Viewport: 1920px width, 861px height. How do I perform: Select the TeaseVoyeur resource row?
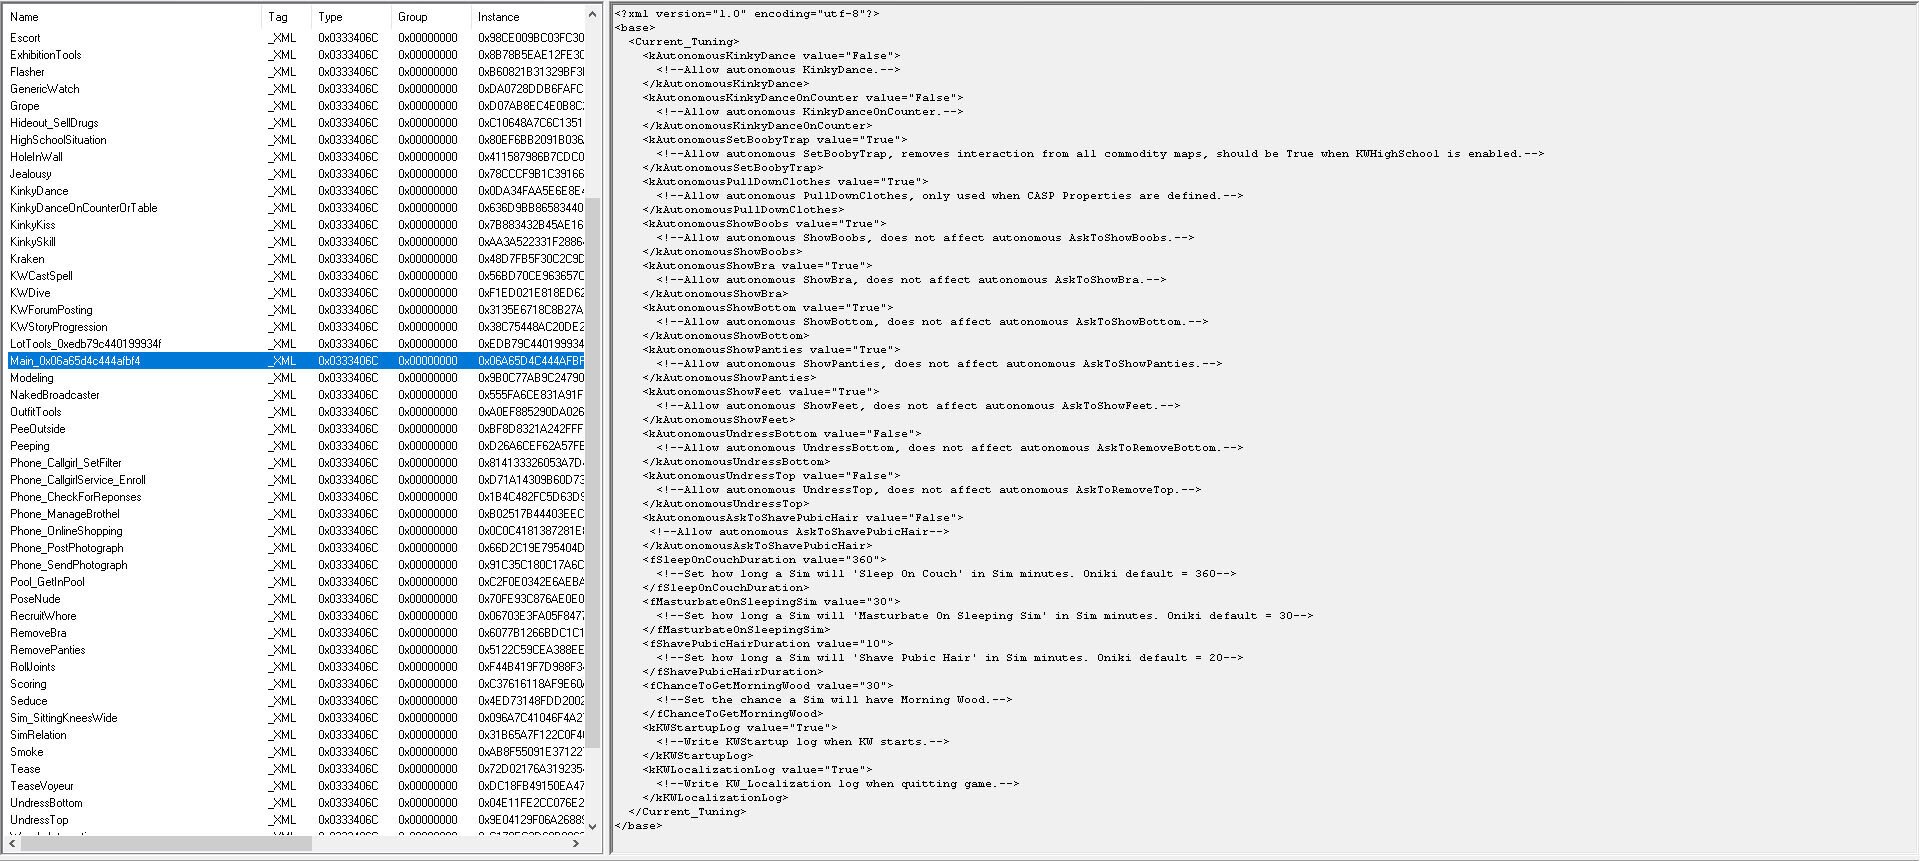[296, 786]
